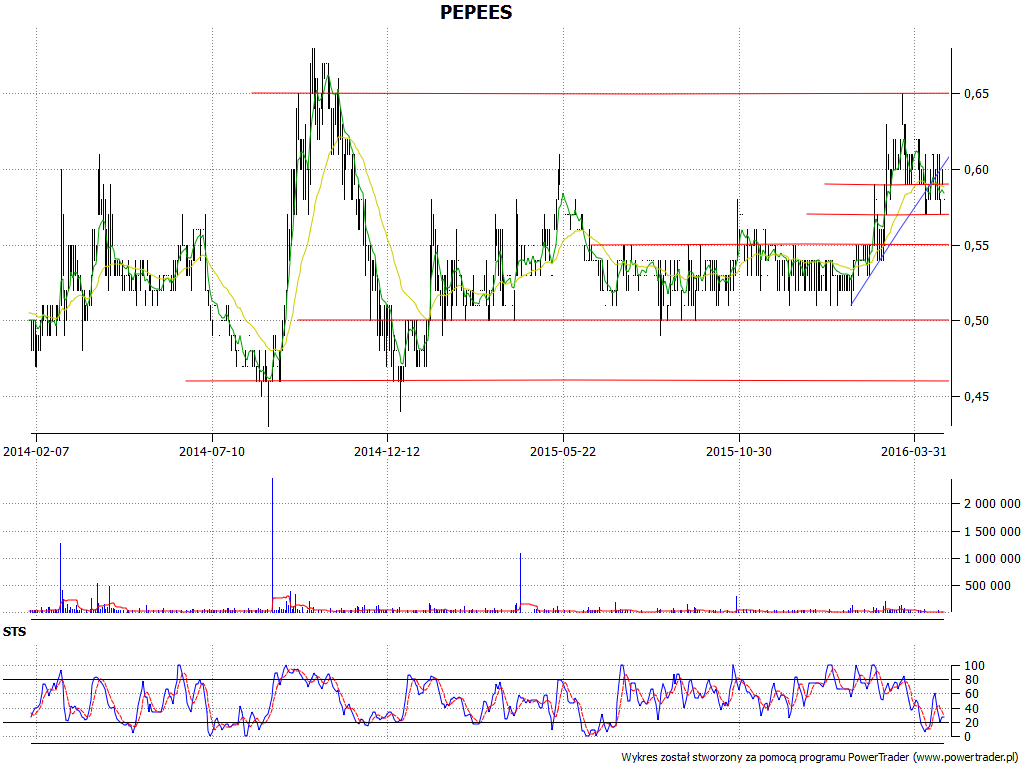
Task: Select the STS 40 scale label
Action: click(x=971, y=709)
